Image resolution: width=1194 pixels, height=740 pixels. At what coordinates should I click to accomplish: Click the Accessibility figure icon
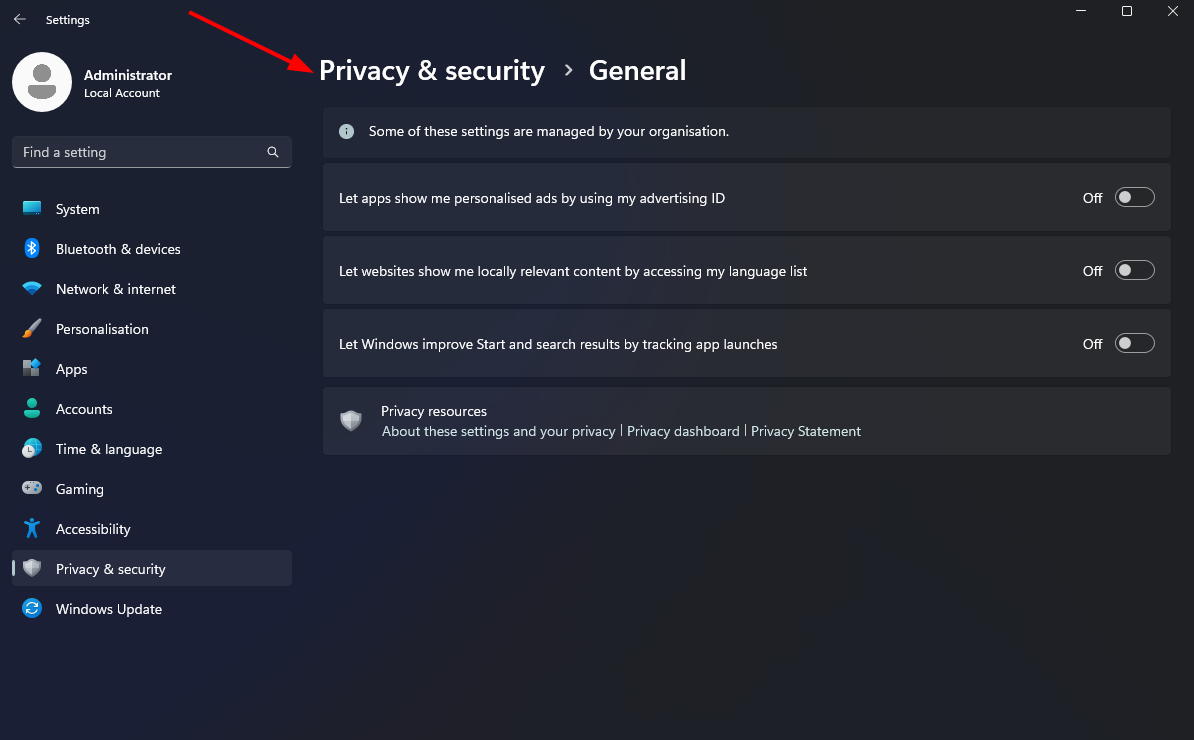tap(32, 529)
